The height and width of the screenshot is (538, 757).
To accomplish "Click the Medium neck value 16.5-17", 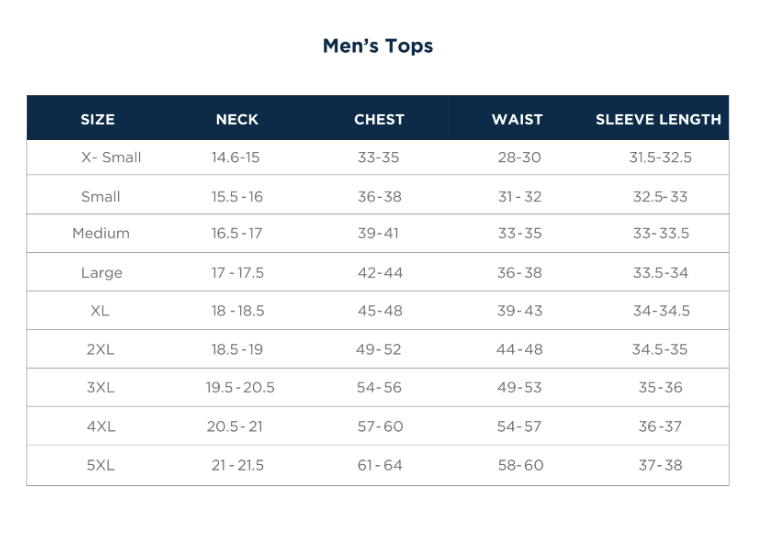I will tap(236, 234).
